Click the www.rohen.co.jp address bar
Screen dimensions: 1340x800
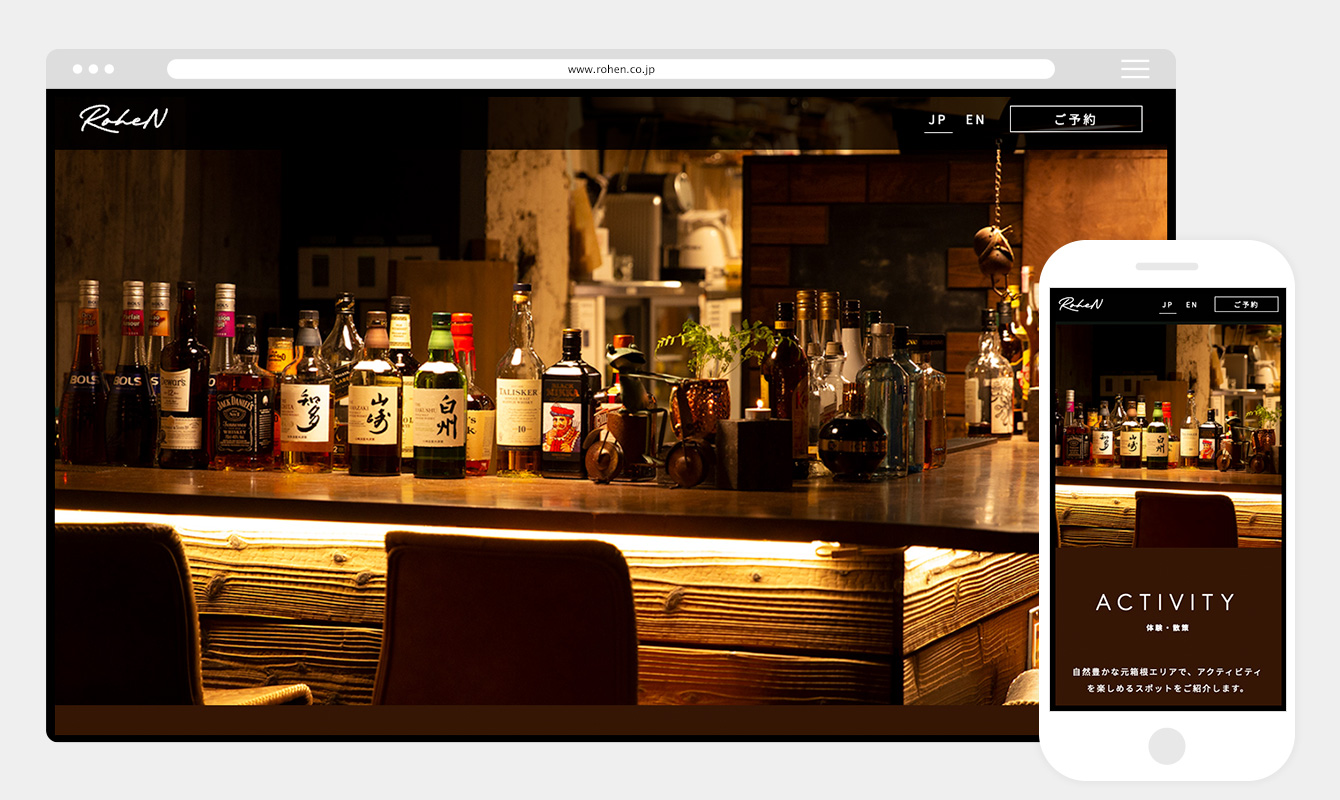point(610,69)
